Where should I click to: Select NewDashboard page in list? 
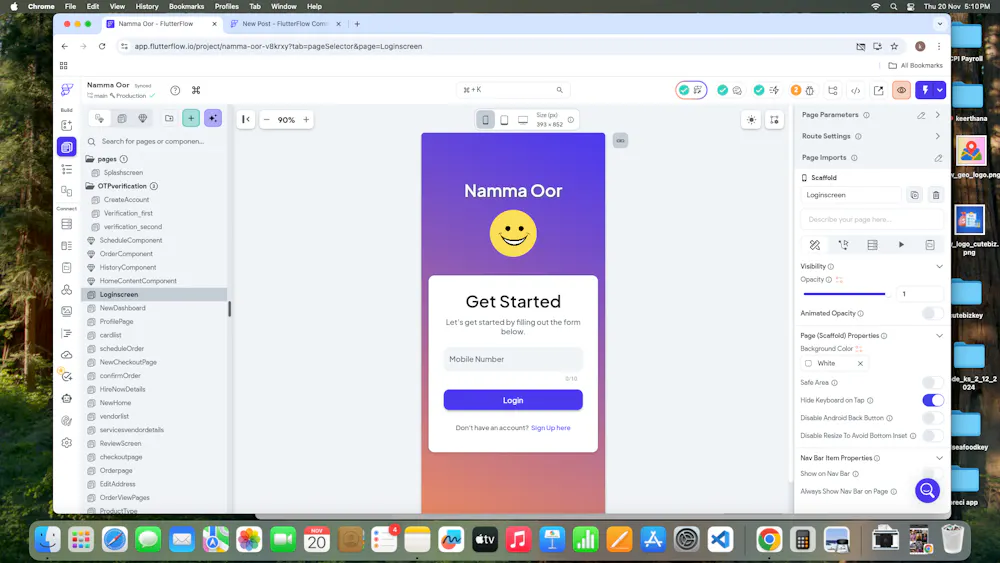point(122,308)
